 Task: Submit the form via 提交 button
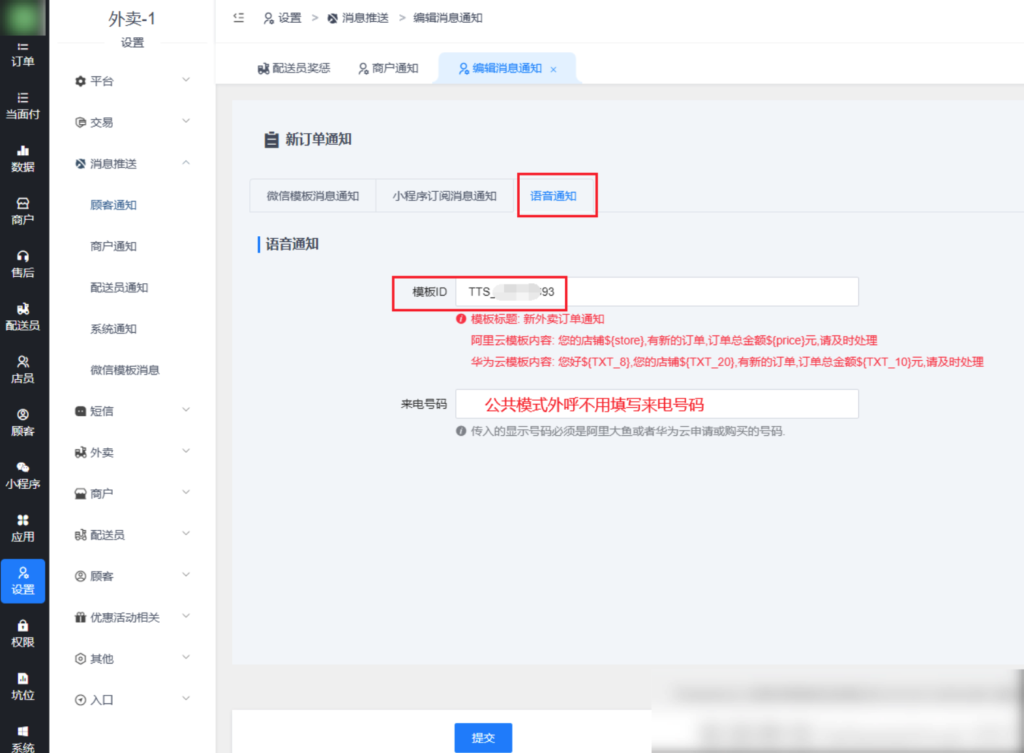click(x=483, y=737)
